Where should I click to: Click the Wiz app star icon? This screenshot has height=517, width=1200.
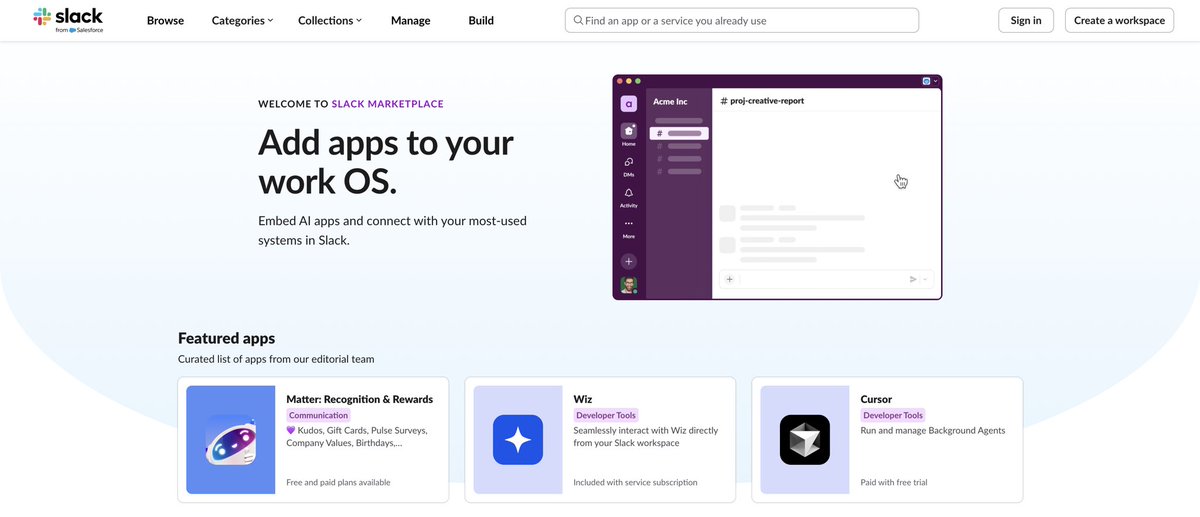(x=518, y=440)
